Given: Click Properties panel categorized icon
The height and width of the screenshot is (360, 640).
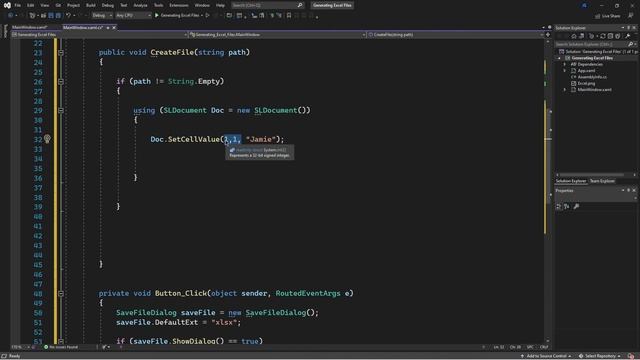Looking at the screenshot, I should [559, 207].
